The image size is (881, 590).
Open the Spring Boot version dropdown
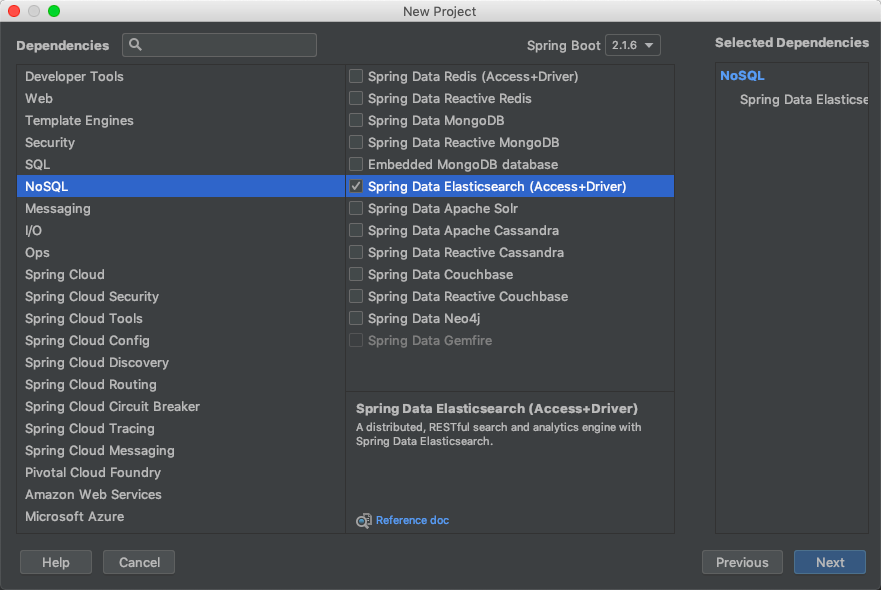[632, 45]
